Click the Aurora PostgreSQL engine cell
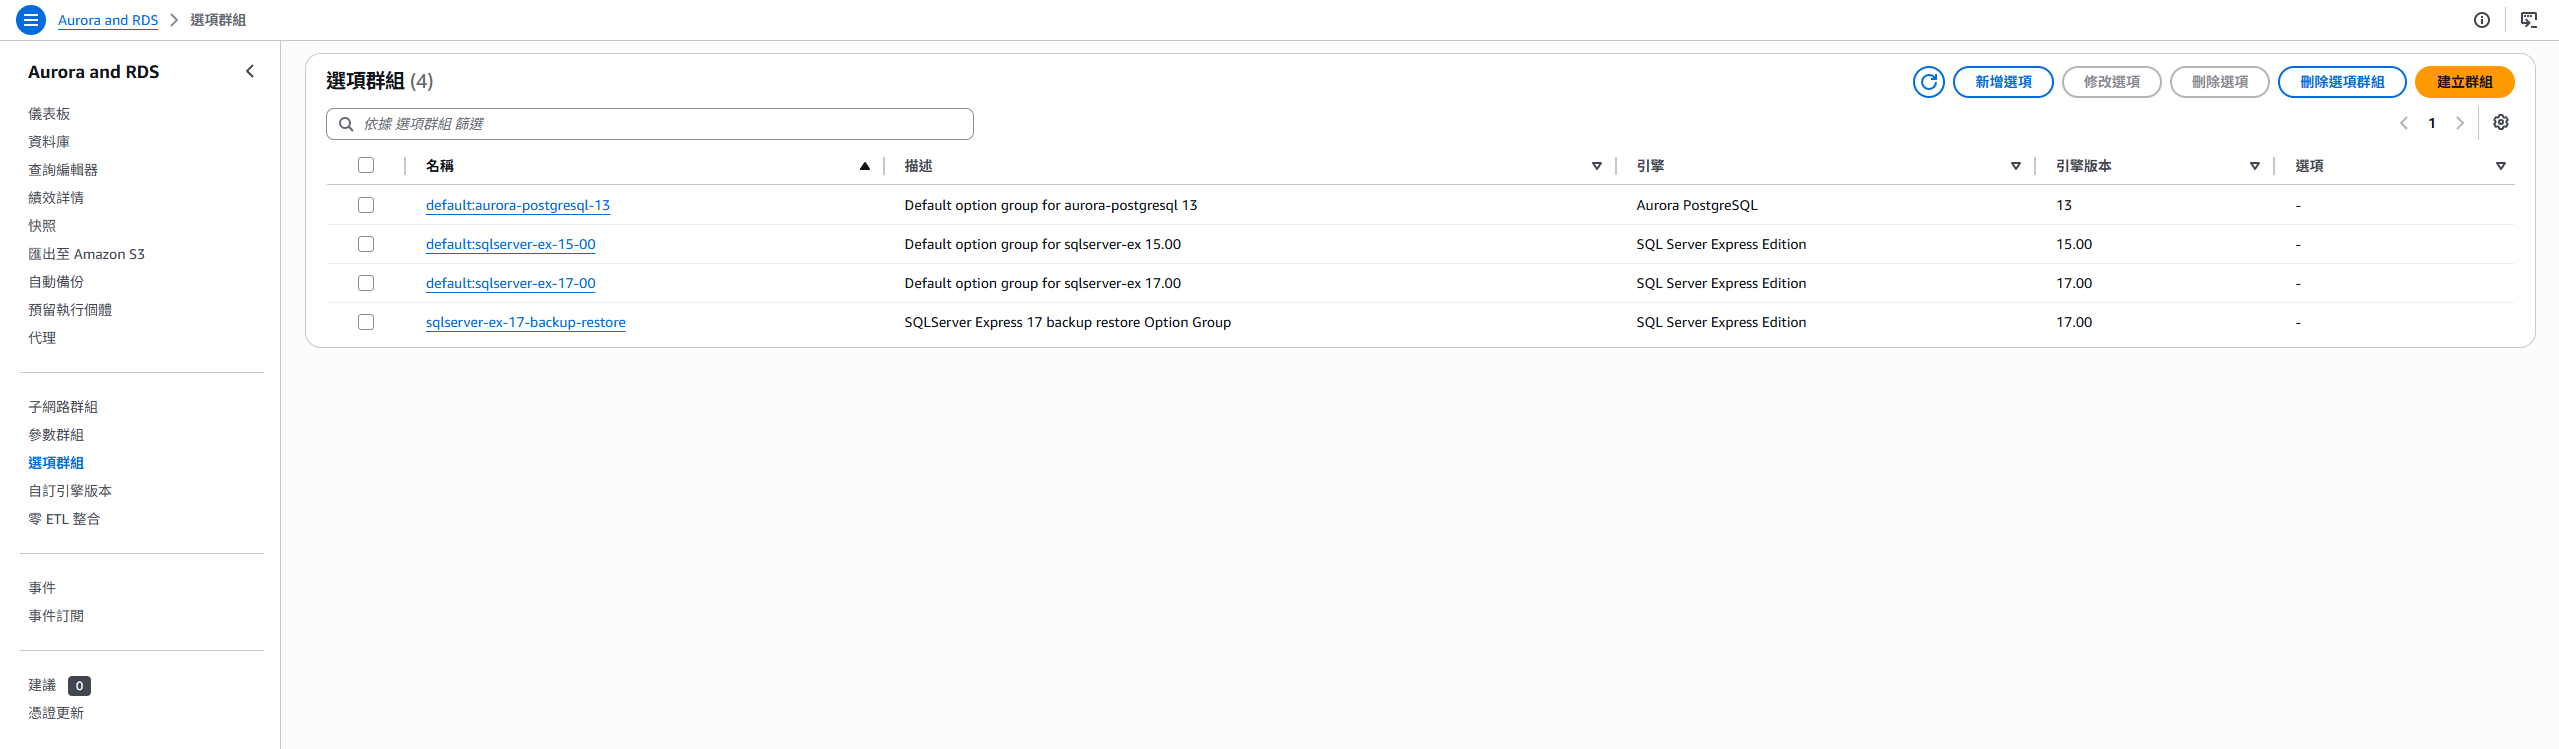 [1697, 205]
